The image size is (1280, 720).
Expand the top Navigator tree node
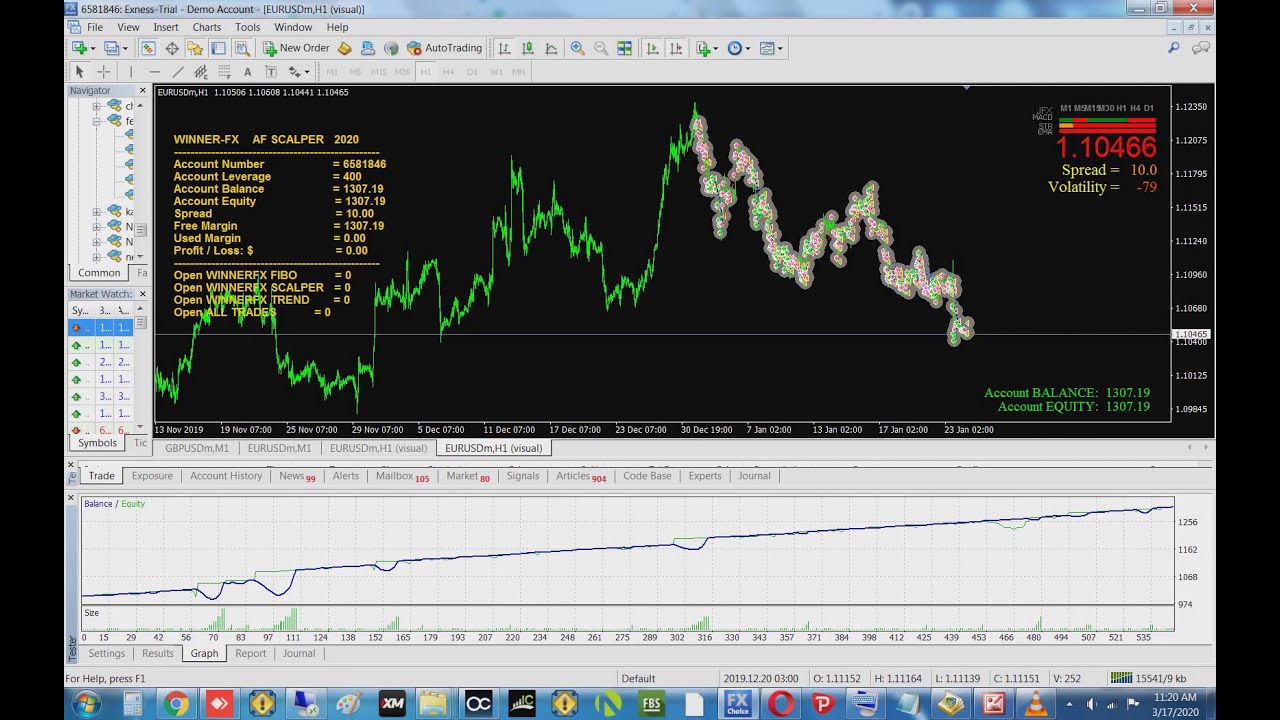[97, 106]
